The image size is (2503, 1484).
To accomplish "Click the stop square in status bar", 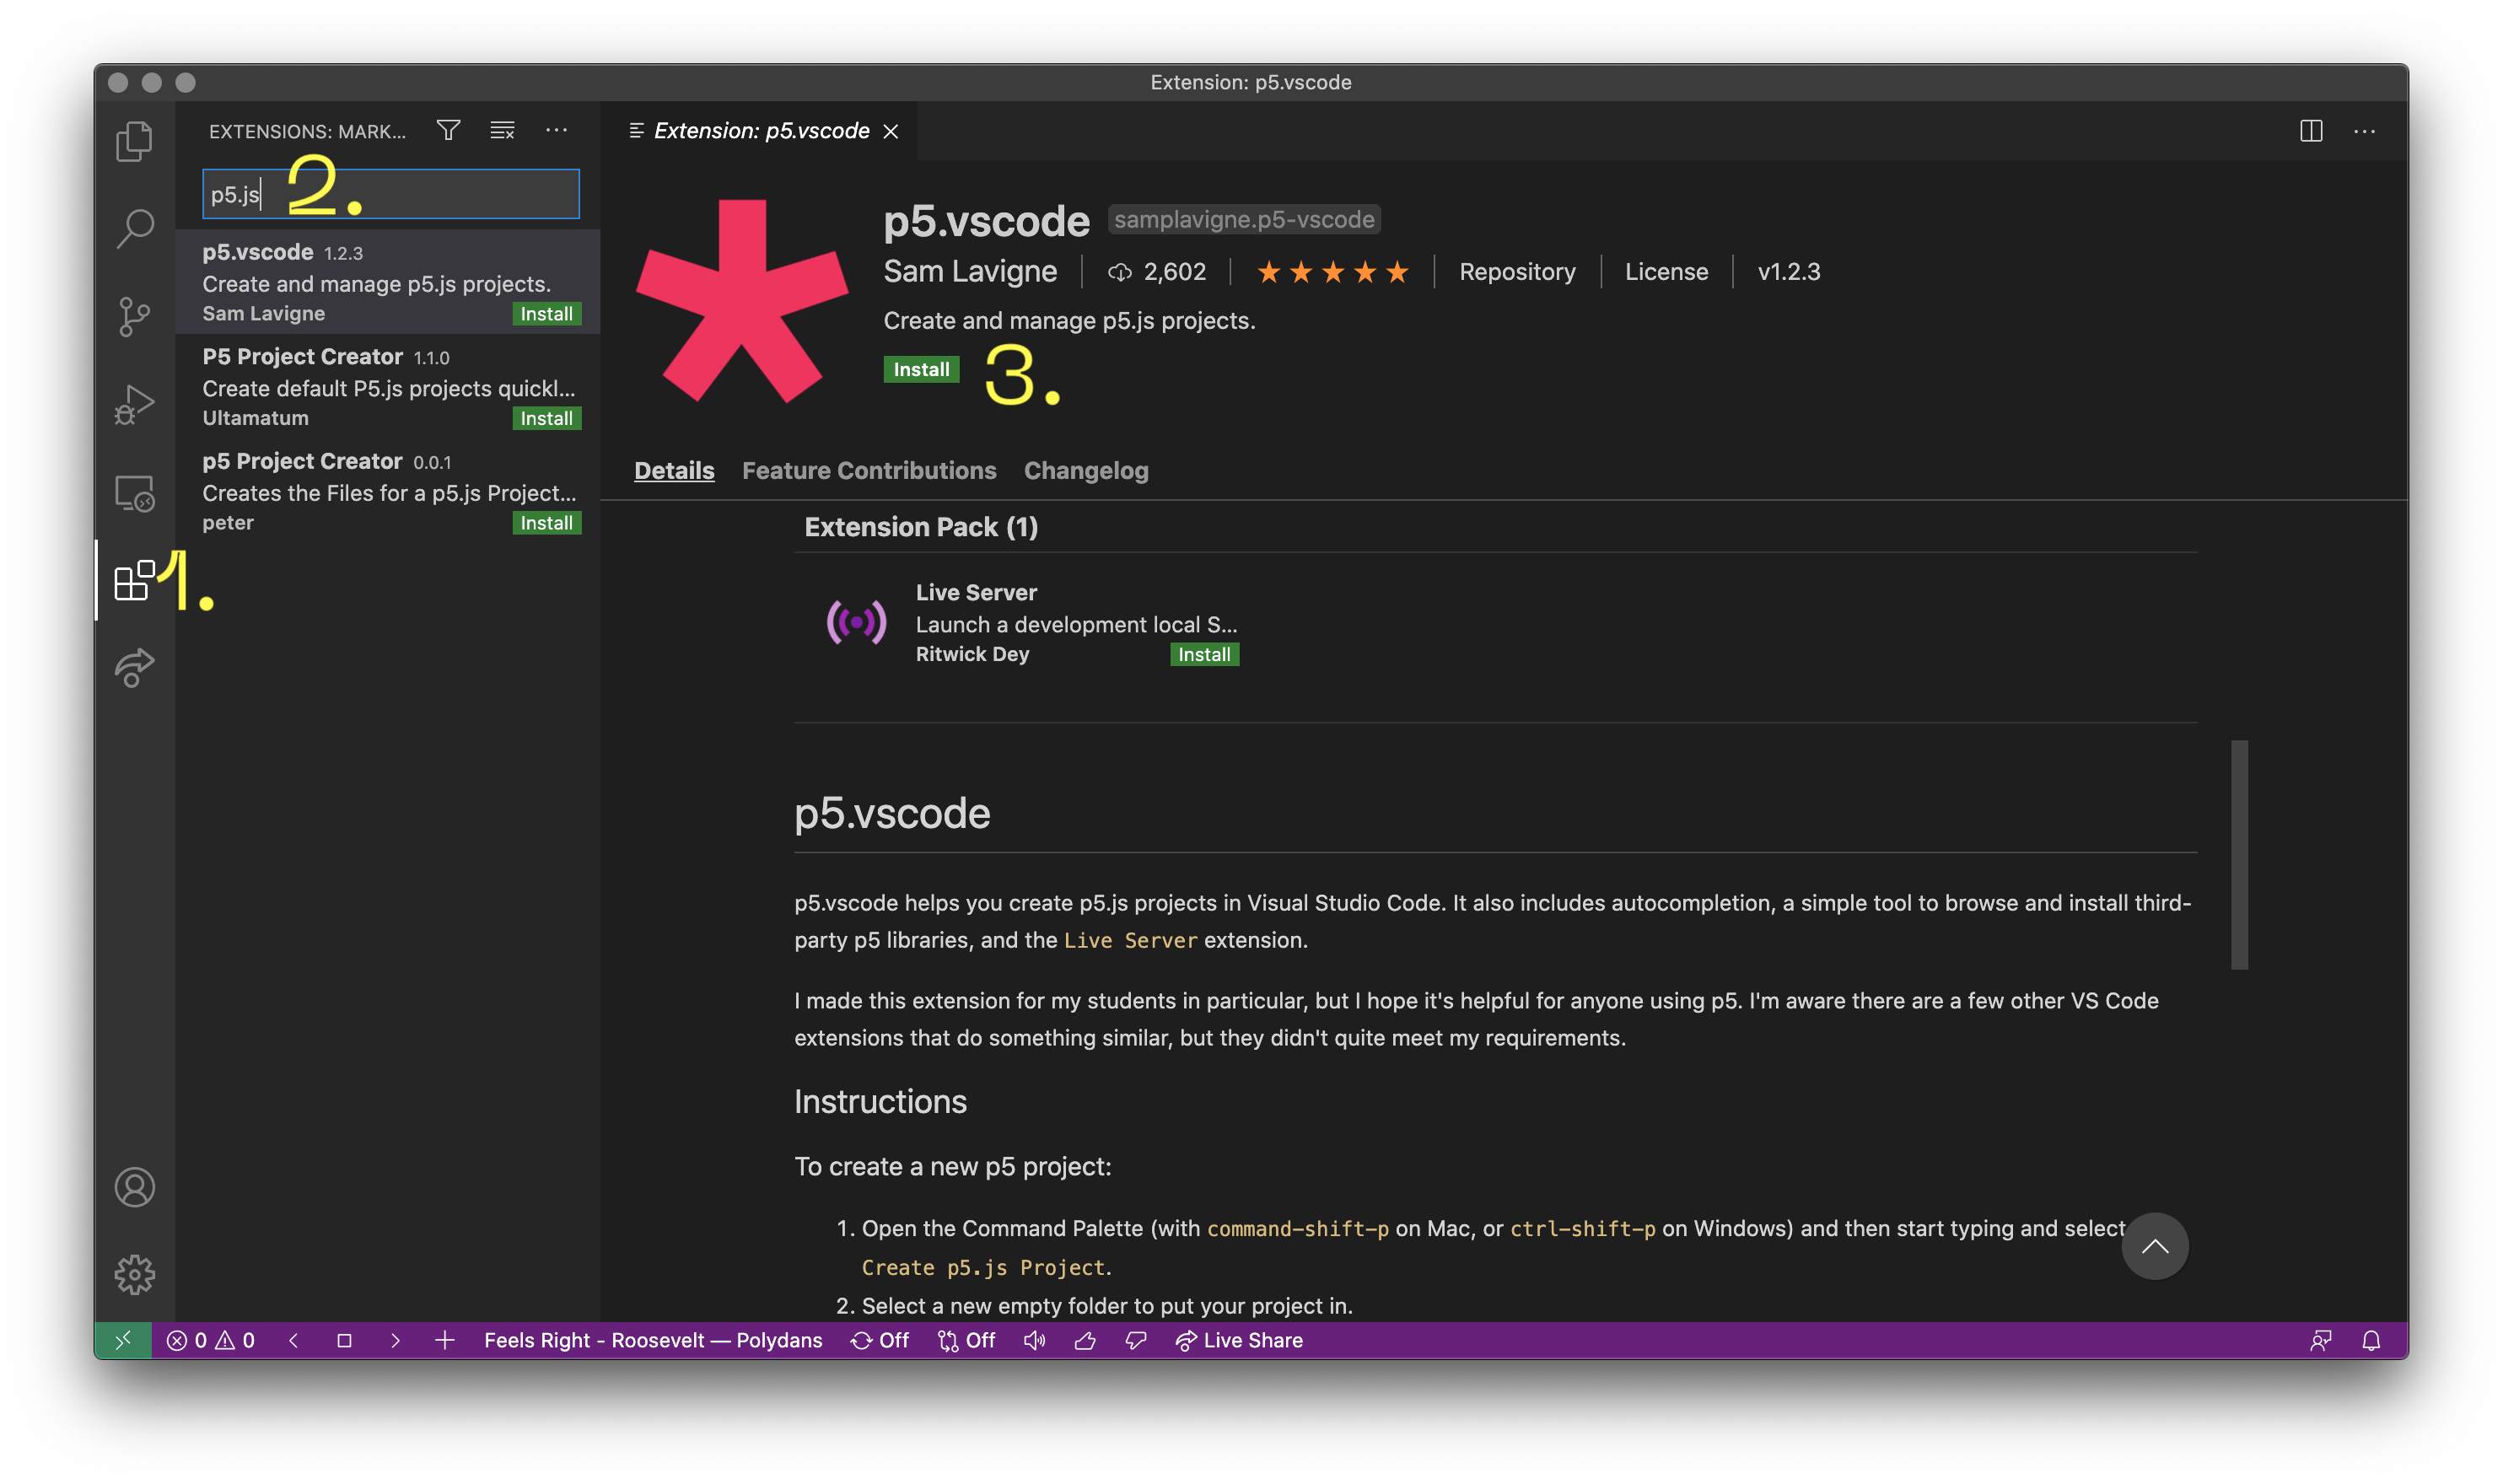I will (x=344, y=1340).
